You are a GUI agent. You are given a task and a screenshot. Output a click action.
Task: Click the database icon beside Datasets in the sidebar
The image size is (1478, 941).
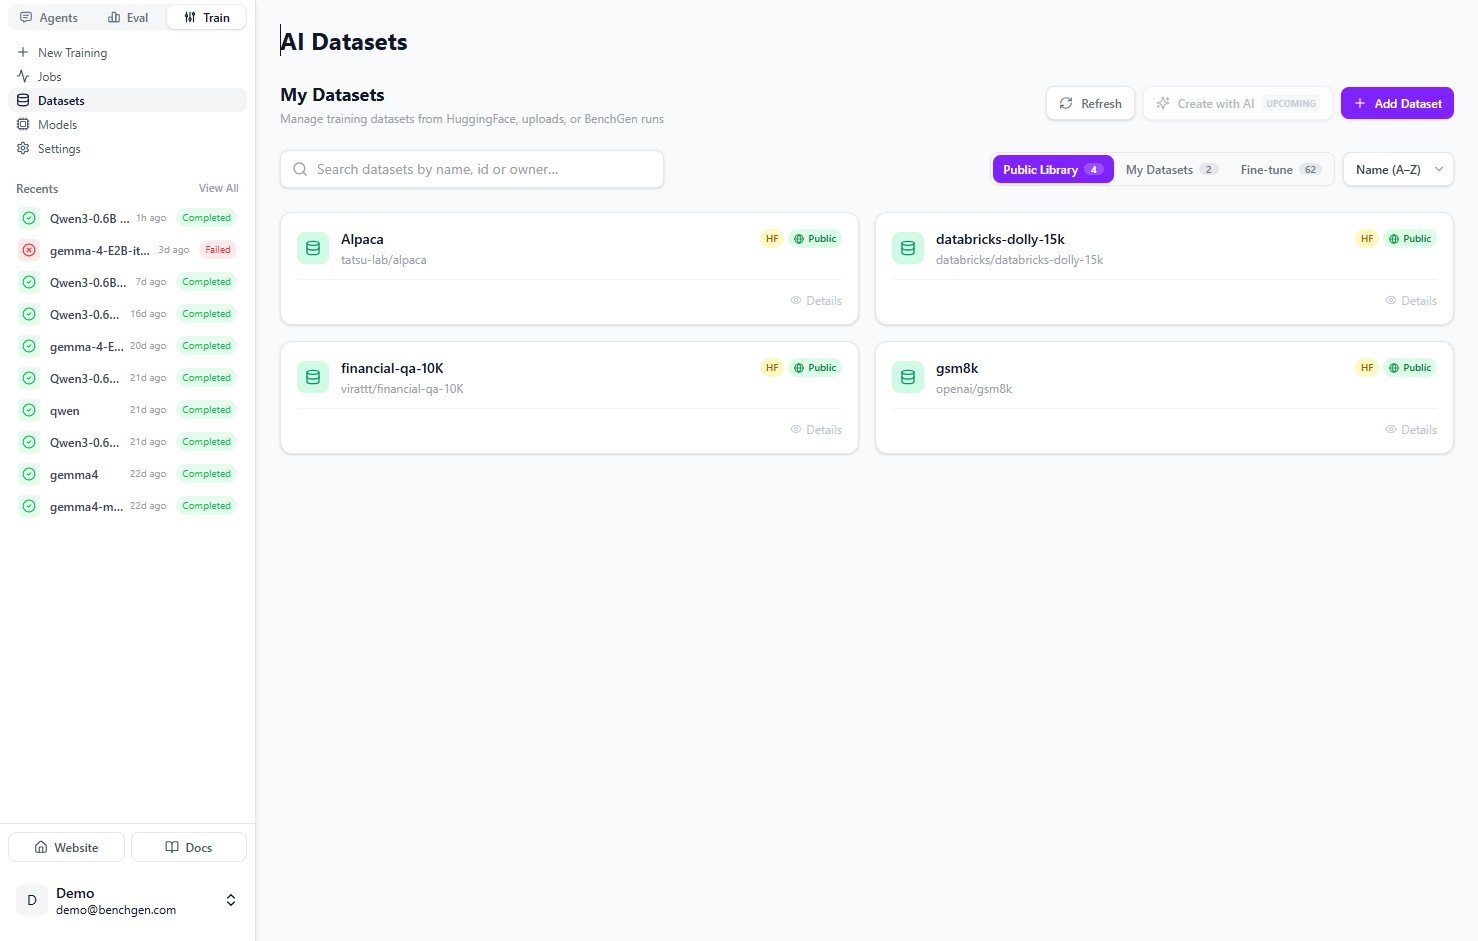(23, 100)
